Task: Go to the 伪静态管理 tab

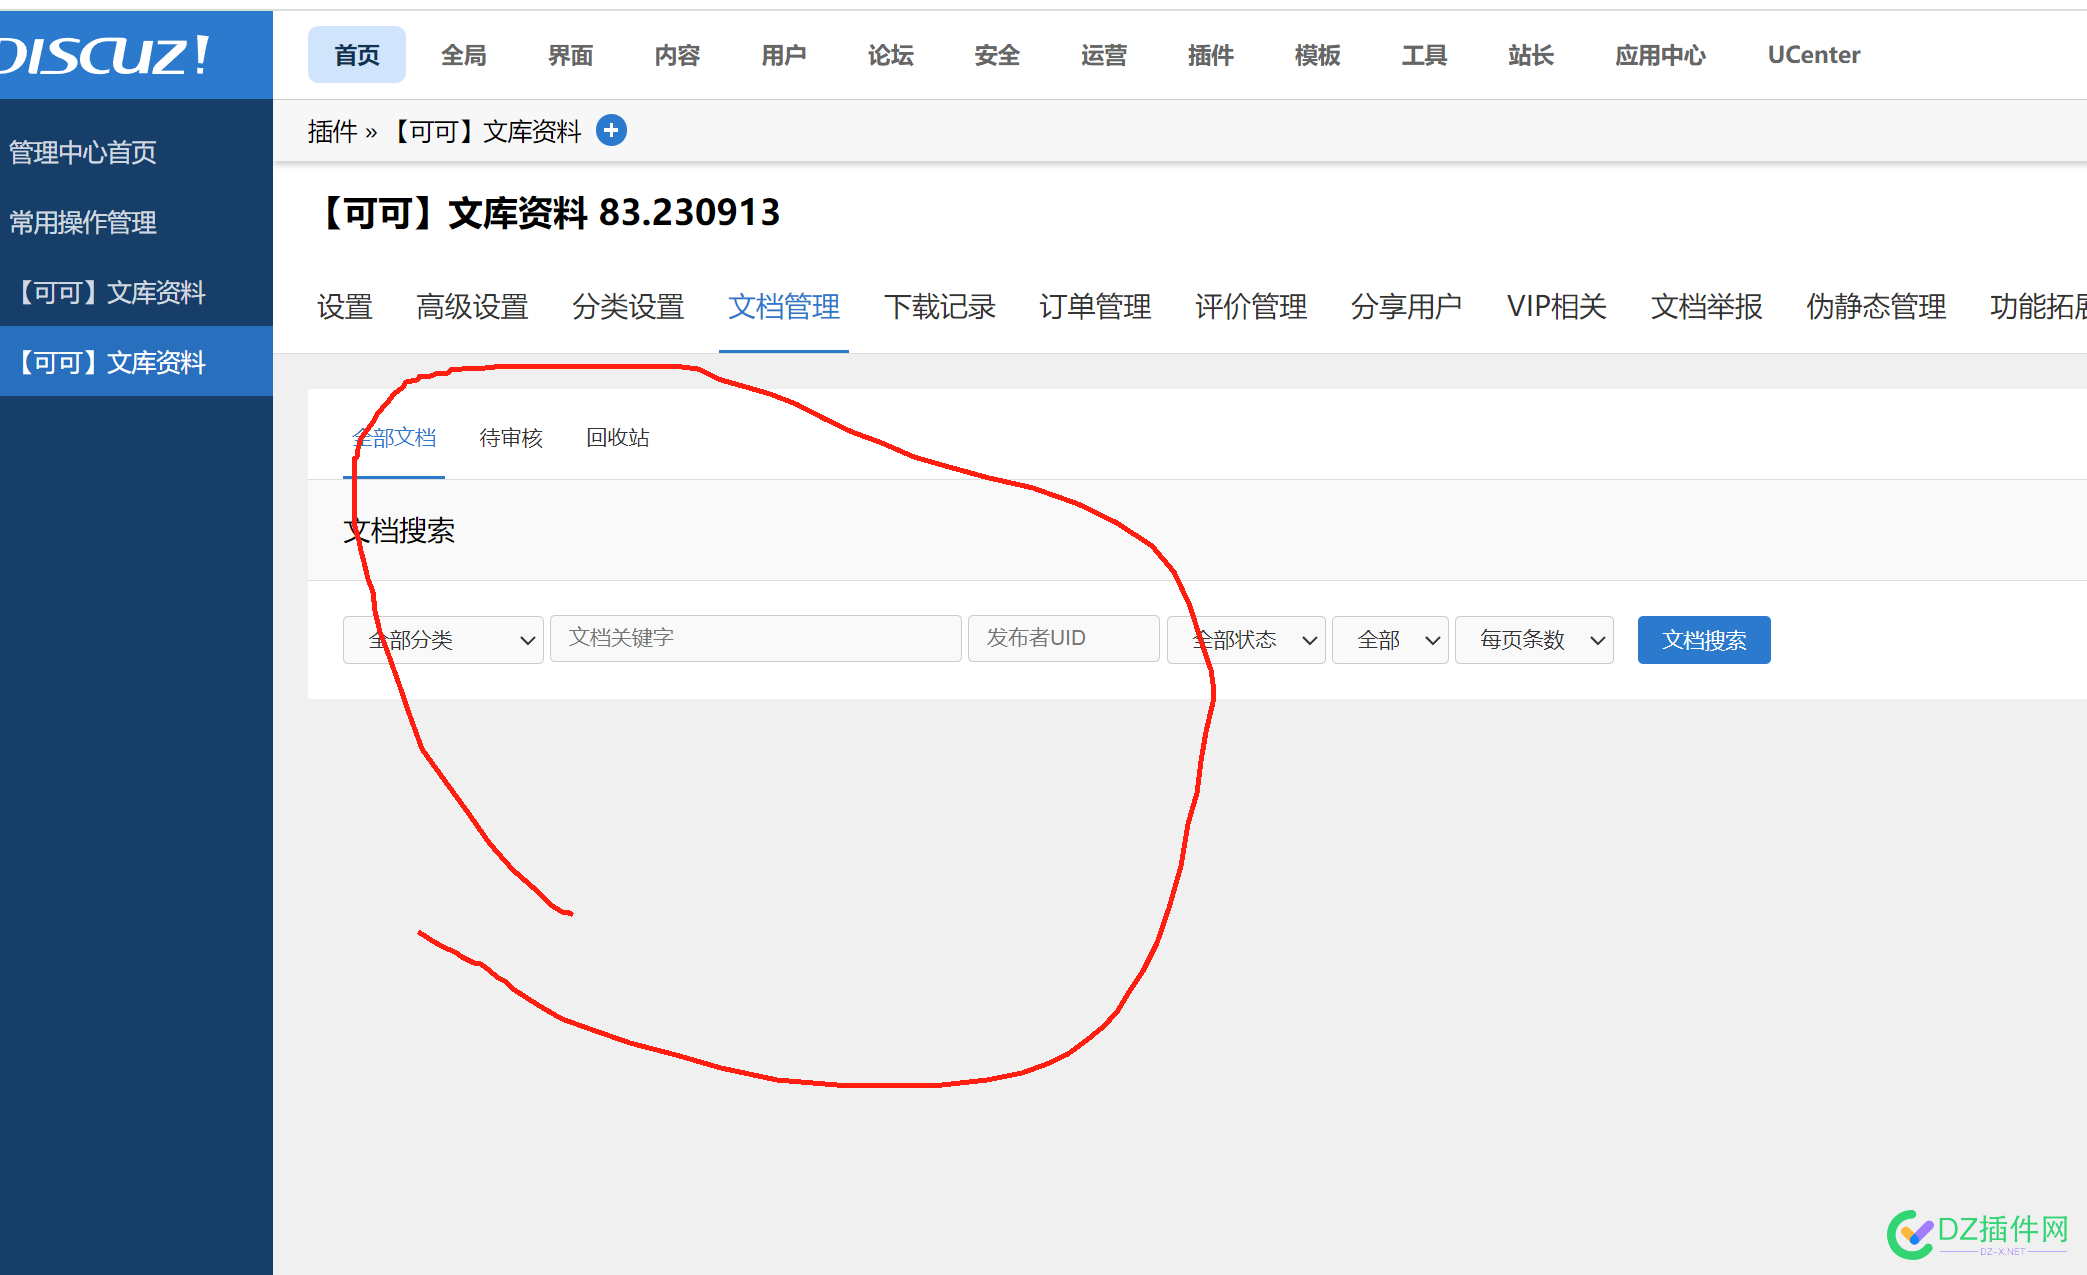Action: [1875, 307]
